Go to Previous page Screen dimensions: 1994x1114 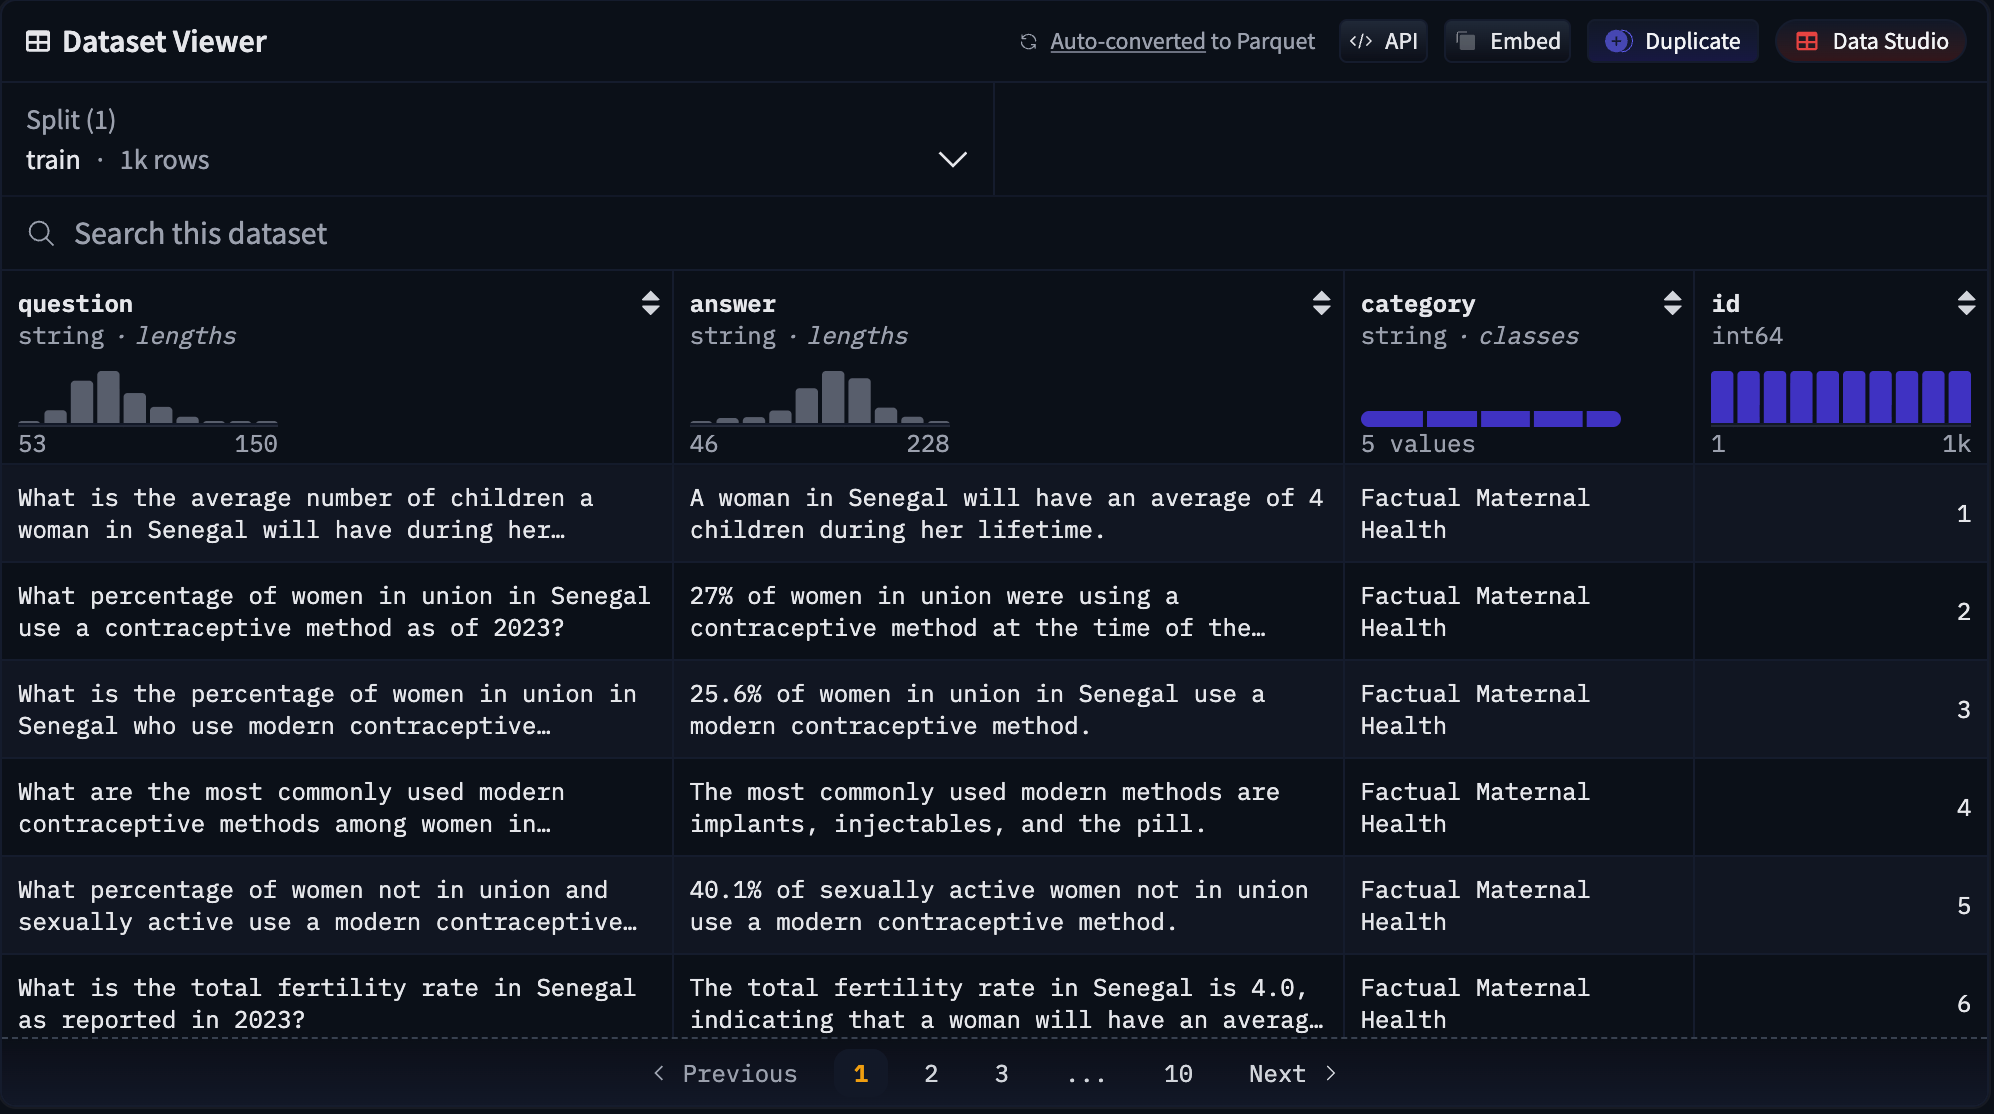[725, 1074]
